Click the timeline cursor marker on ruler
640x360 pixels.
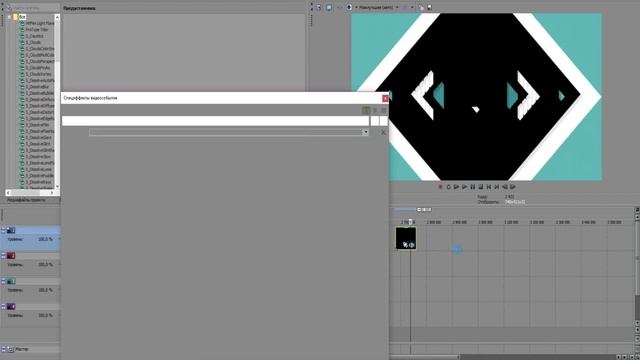pos(411,222)
